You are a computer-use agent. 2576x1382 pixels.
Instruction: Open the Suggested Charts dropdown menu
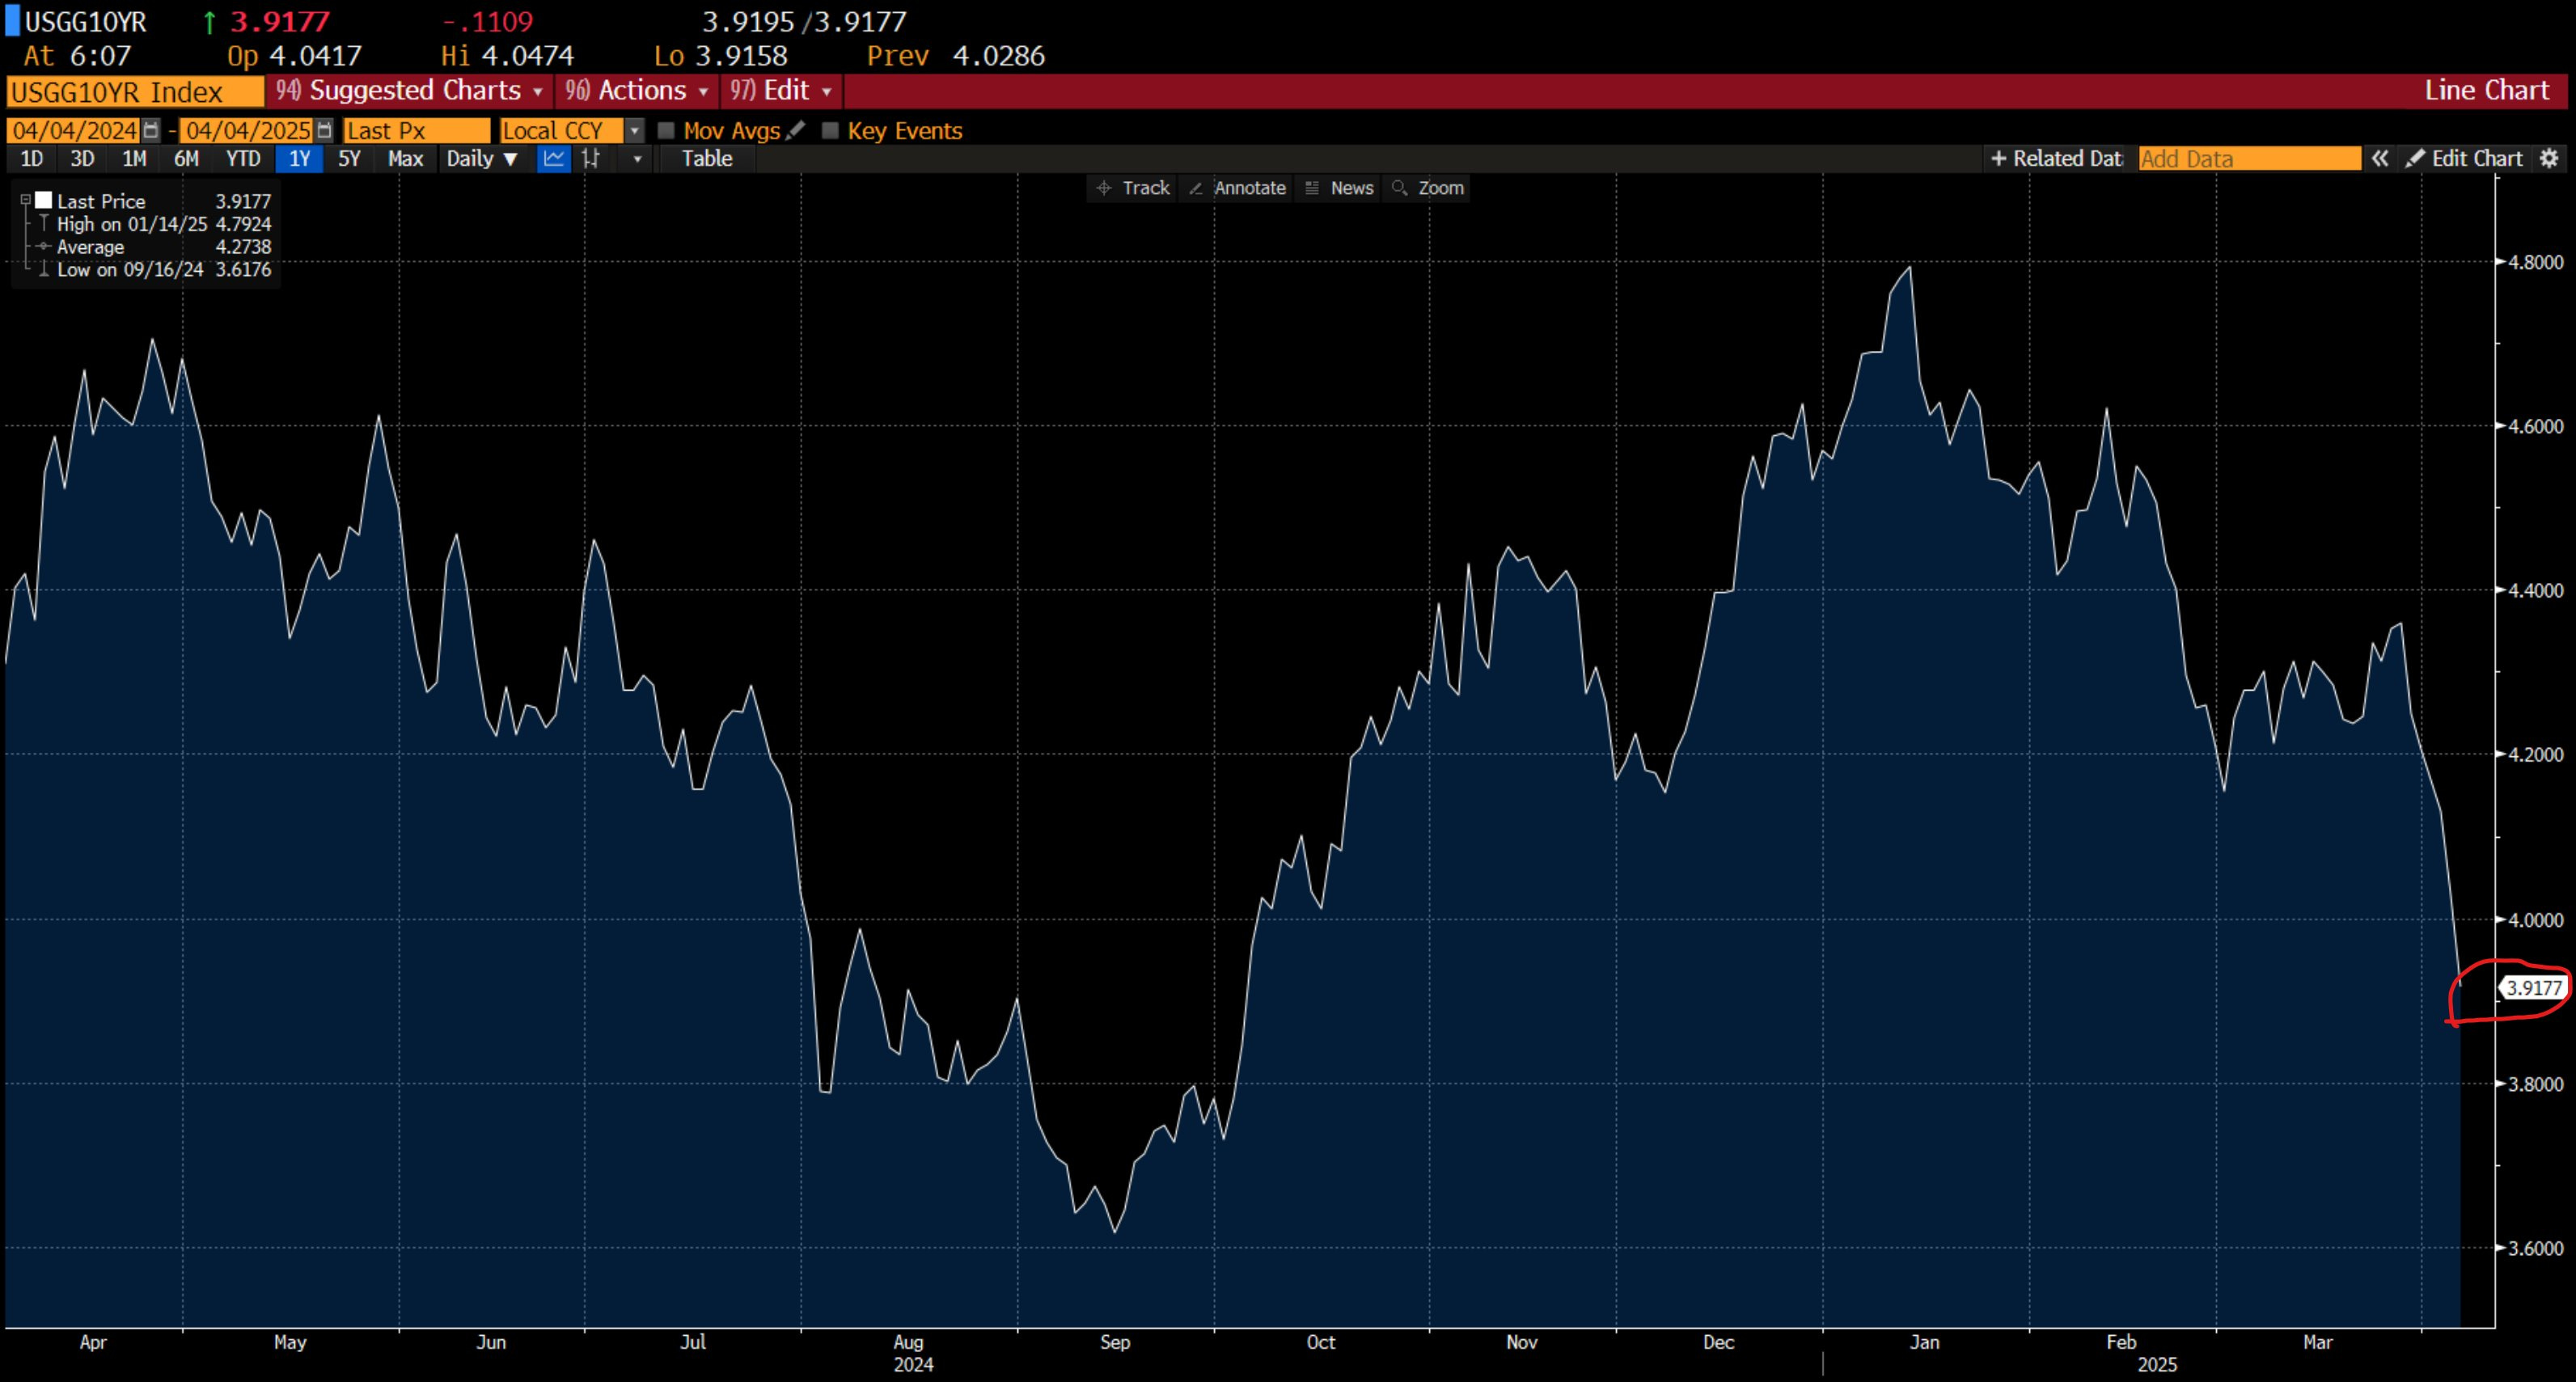(409, 90)
